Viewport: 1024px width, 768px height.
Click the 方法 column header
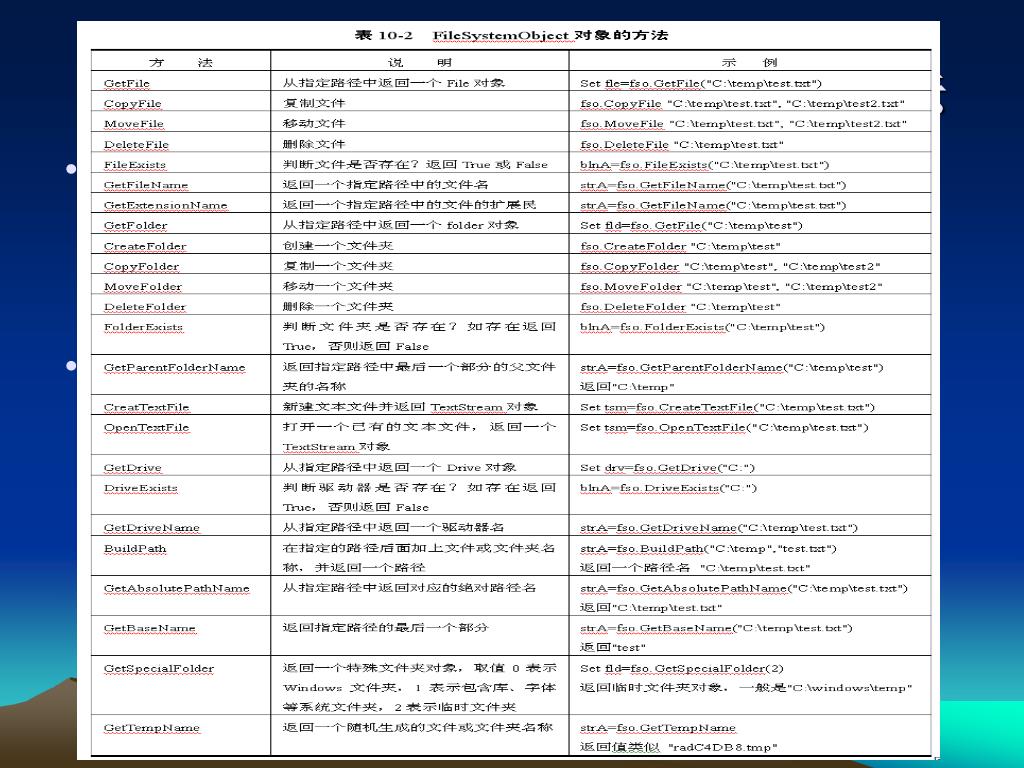tap(181, 63)
